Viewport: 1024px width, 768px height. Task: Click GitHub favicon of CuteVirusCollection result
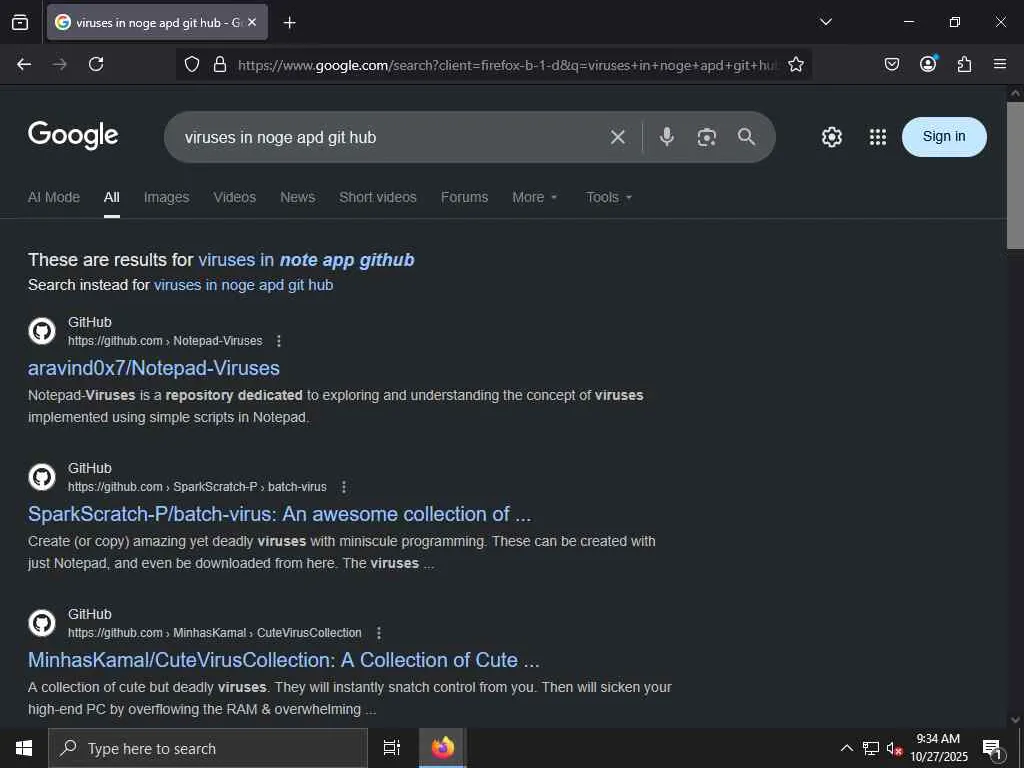42,623
